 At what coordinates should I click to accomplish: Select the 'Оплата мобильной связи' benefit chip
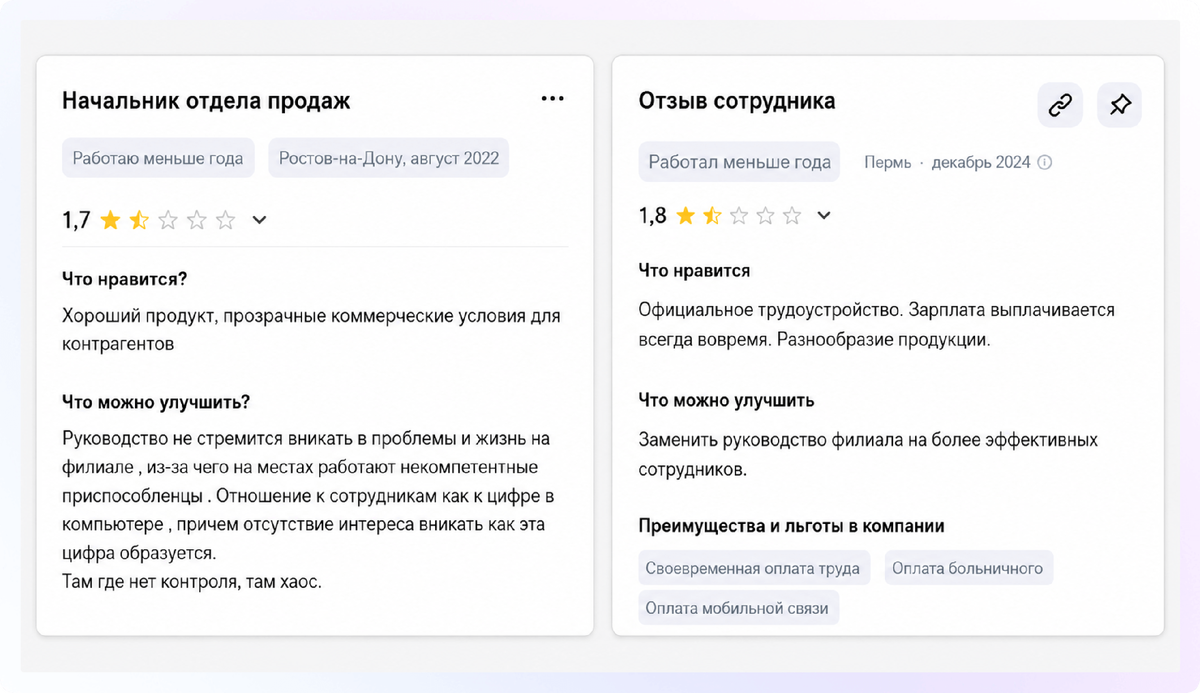[x=738, y=607]
